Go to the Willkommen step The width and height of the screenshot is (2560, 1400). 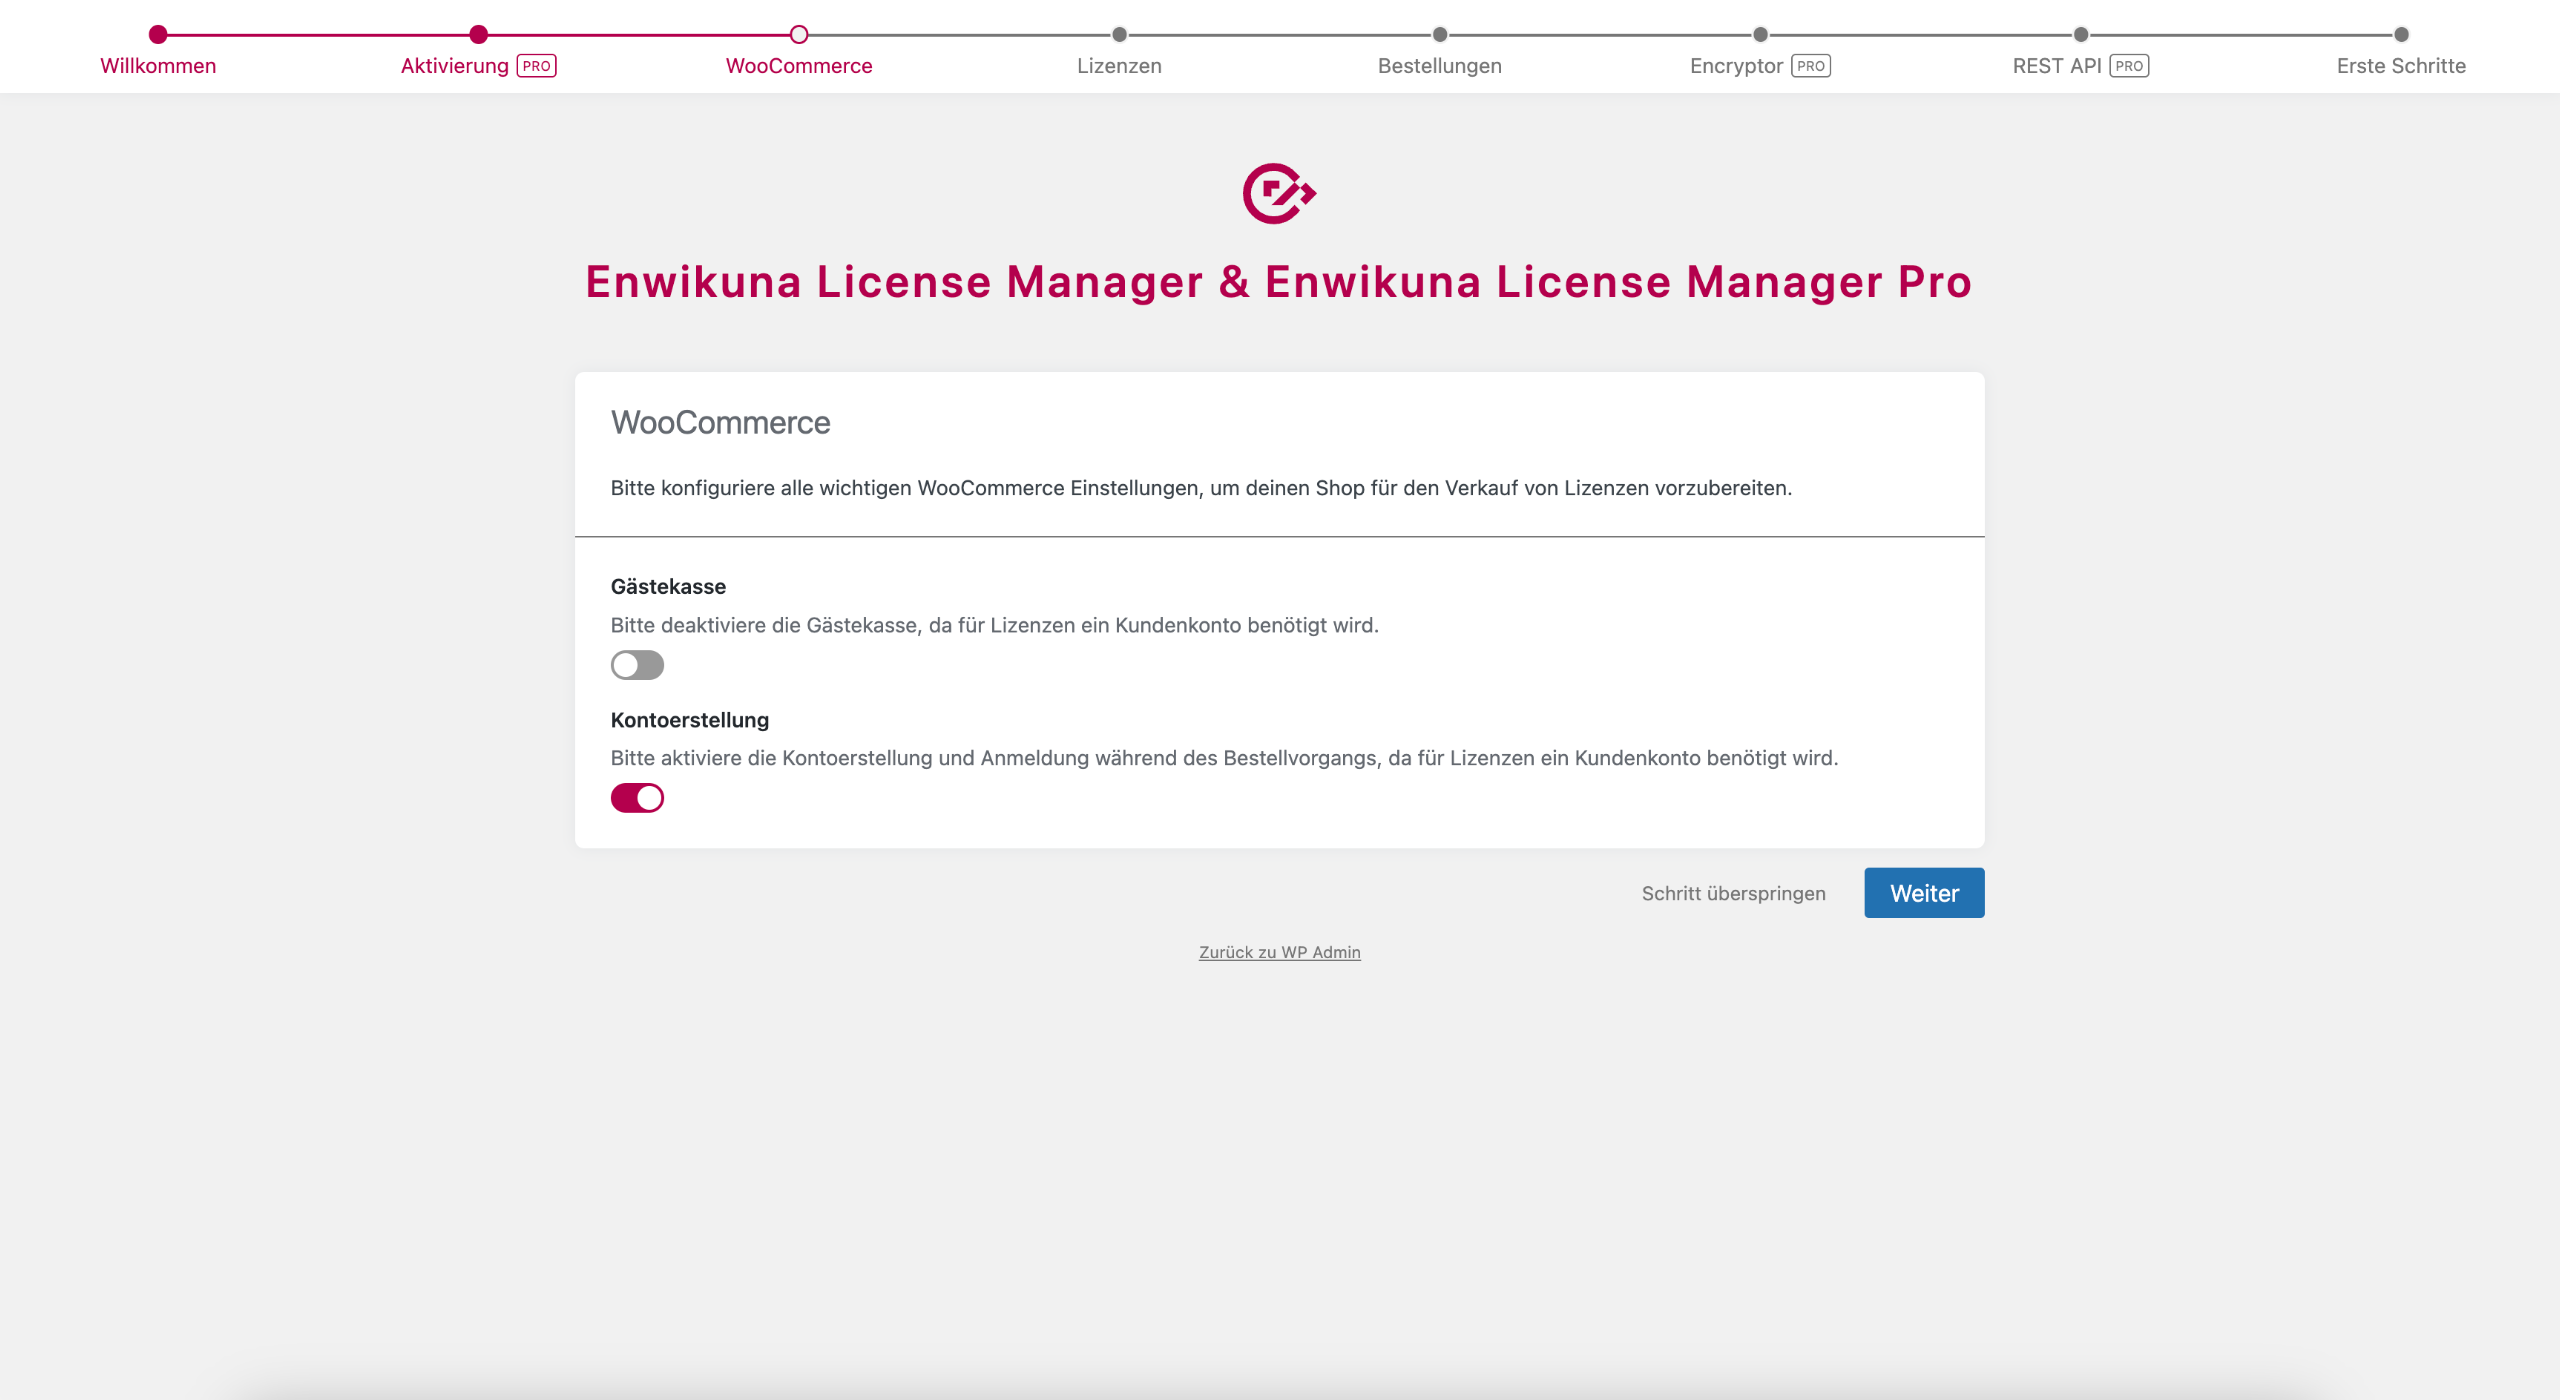(x=158, y=66)
